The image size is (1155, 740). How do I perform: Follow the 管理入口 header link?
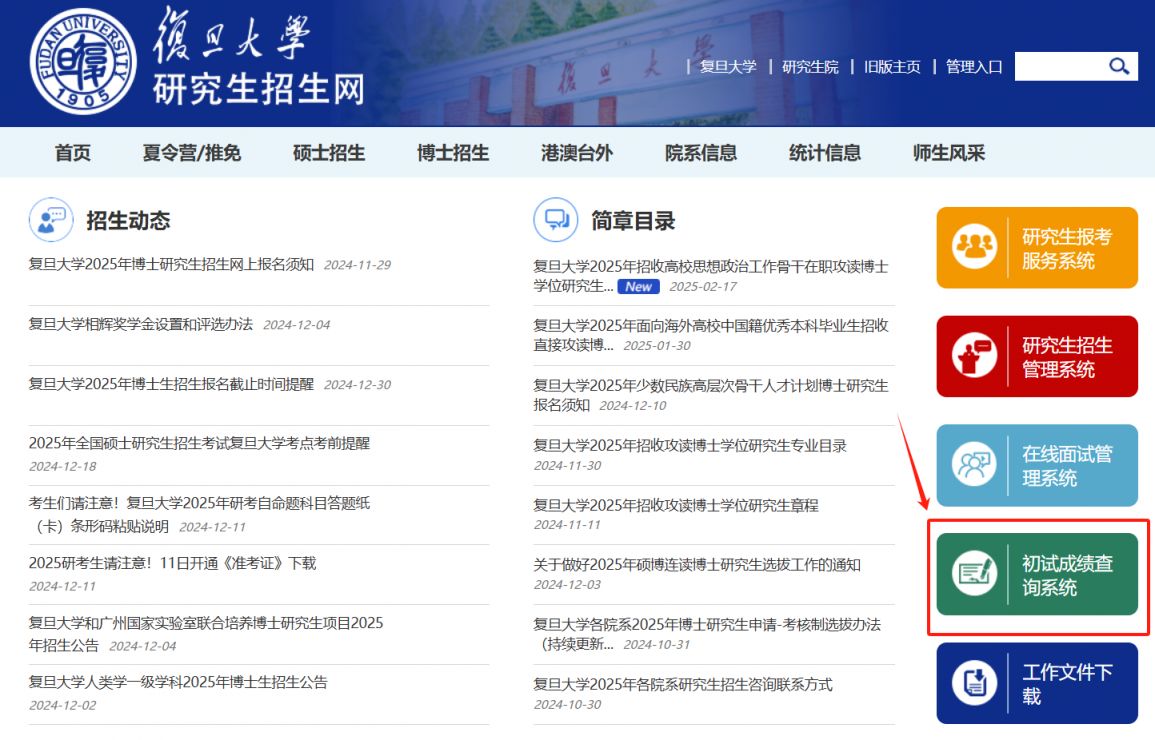[974, 67]
